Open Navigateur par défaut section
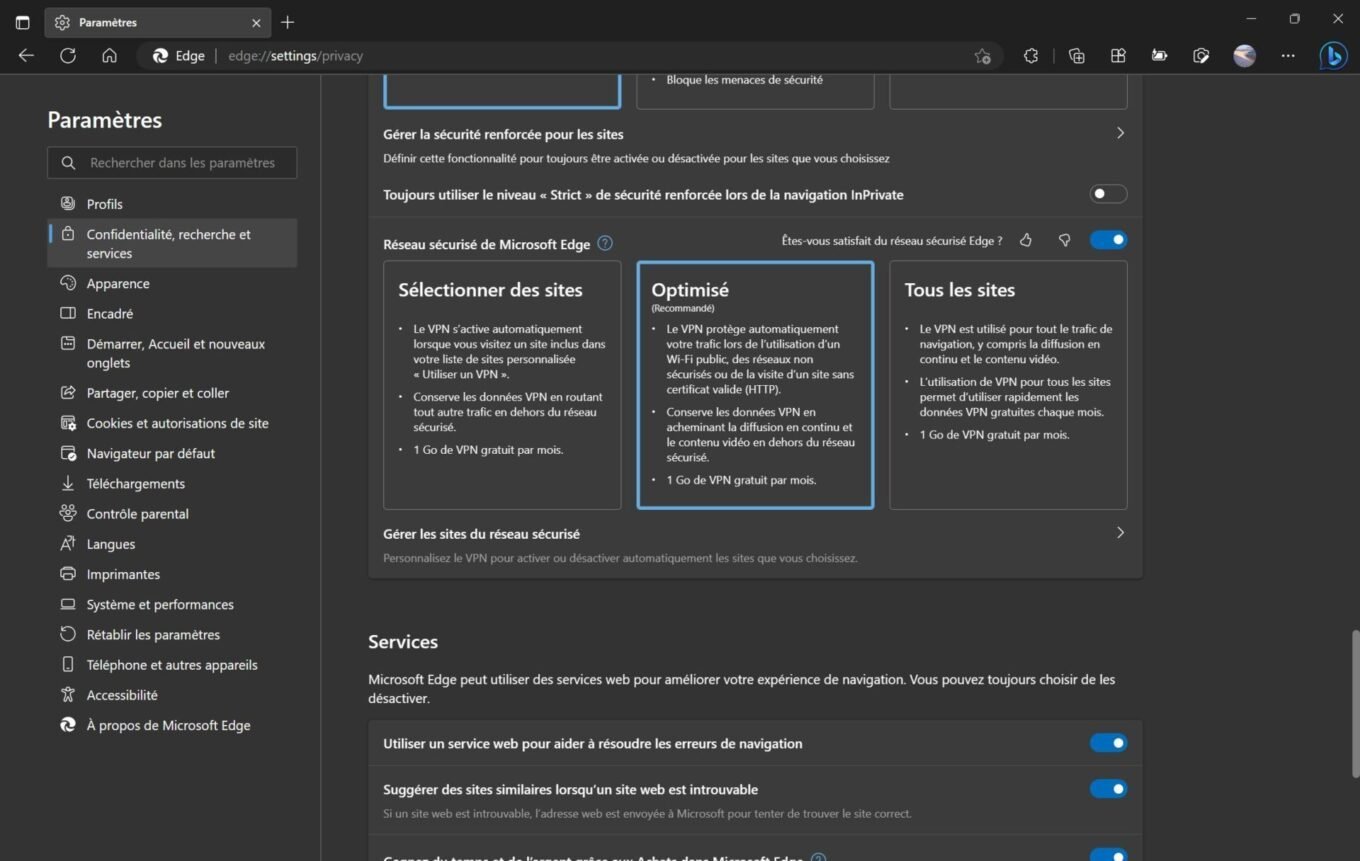This screenshot has width=1360, height=861. coord(172,454)
